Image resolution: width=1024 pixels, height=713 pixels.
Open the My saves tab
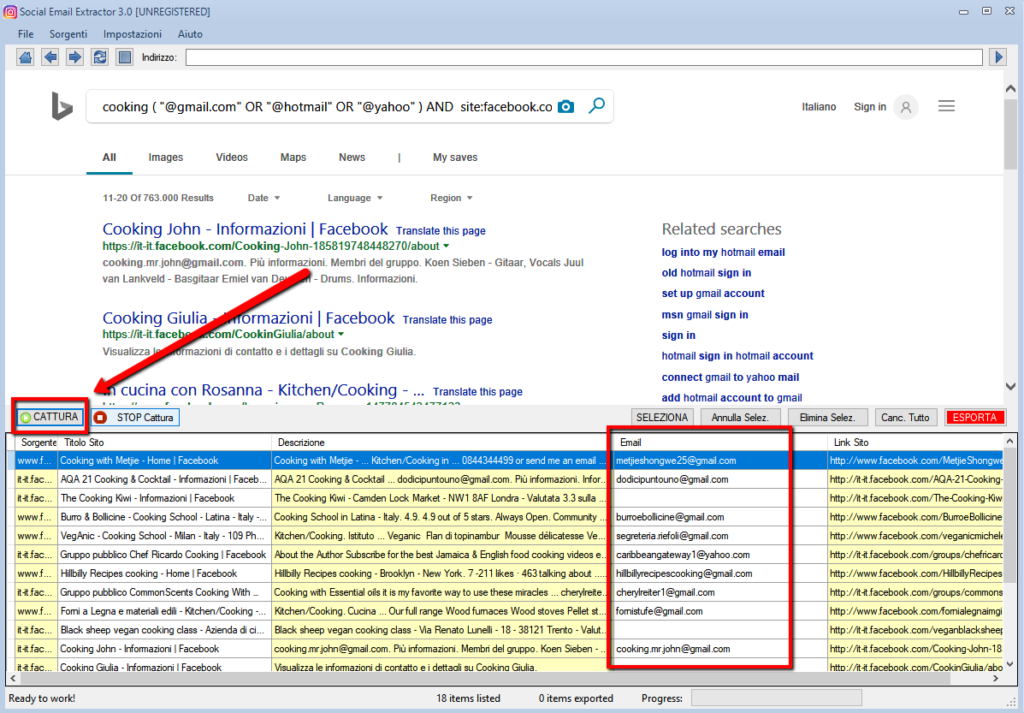(x=455, y=157)
